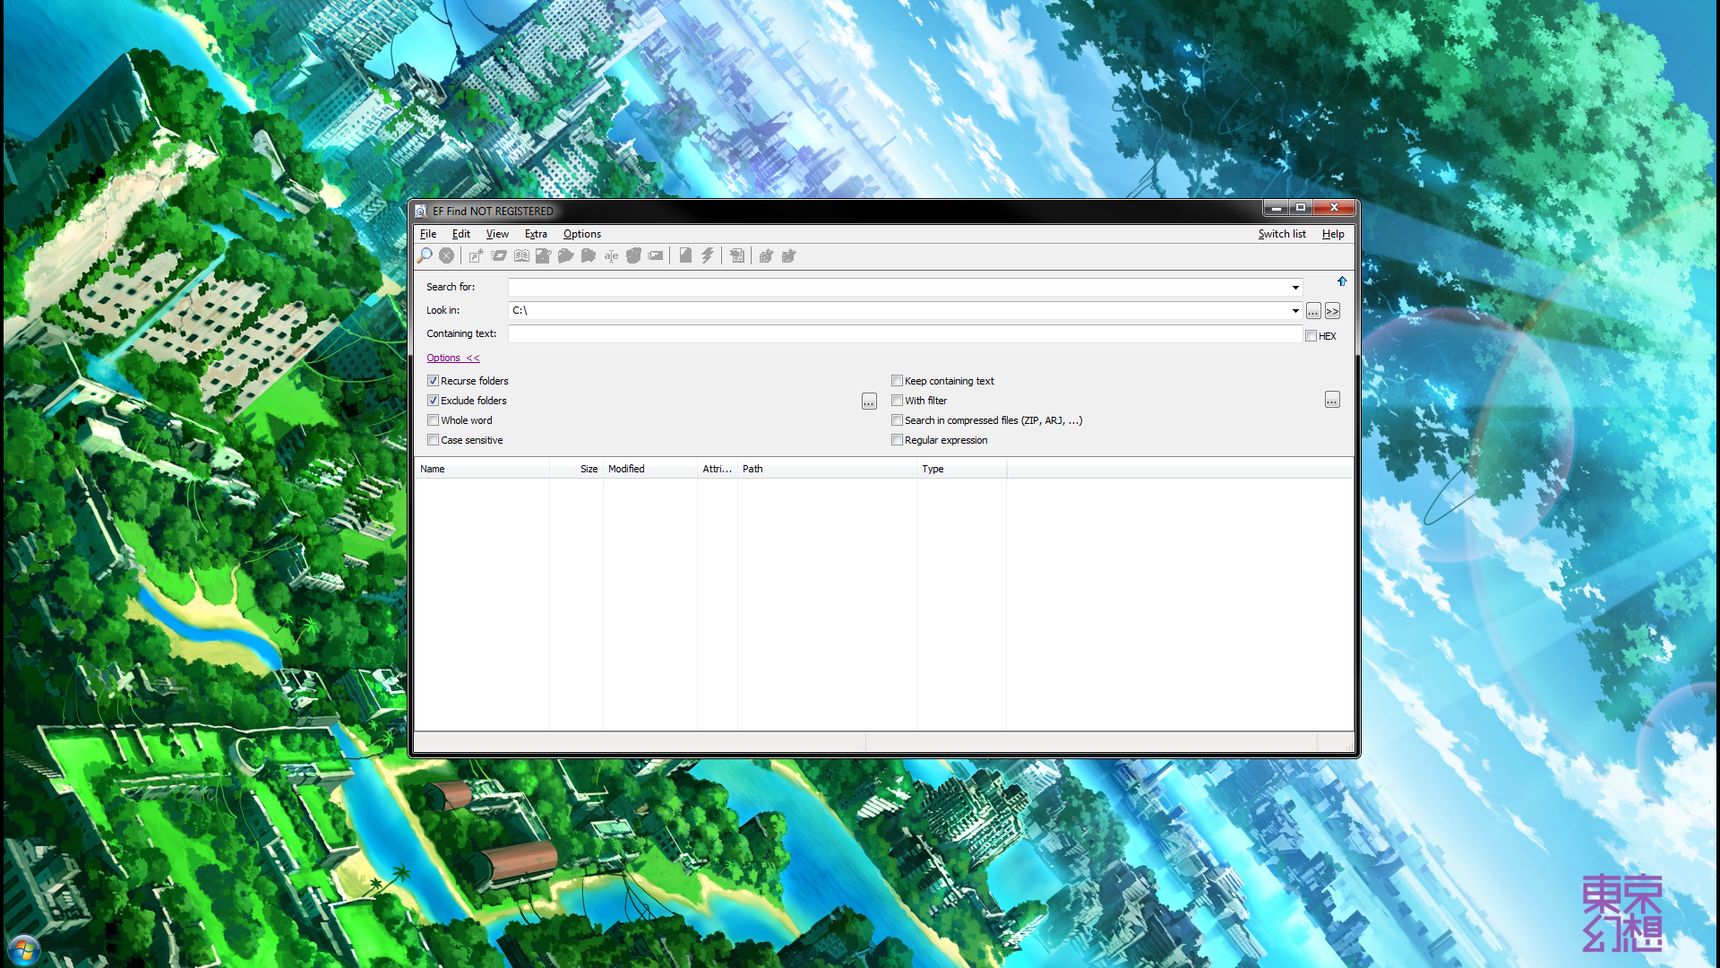Click the eraser-shaped toolbar icon

pyautogui.click(x=499, y=256)
